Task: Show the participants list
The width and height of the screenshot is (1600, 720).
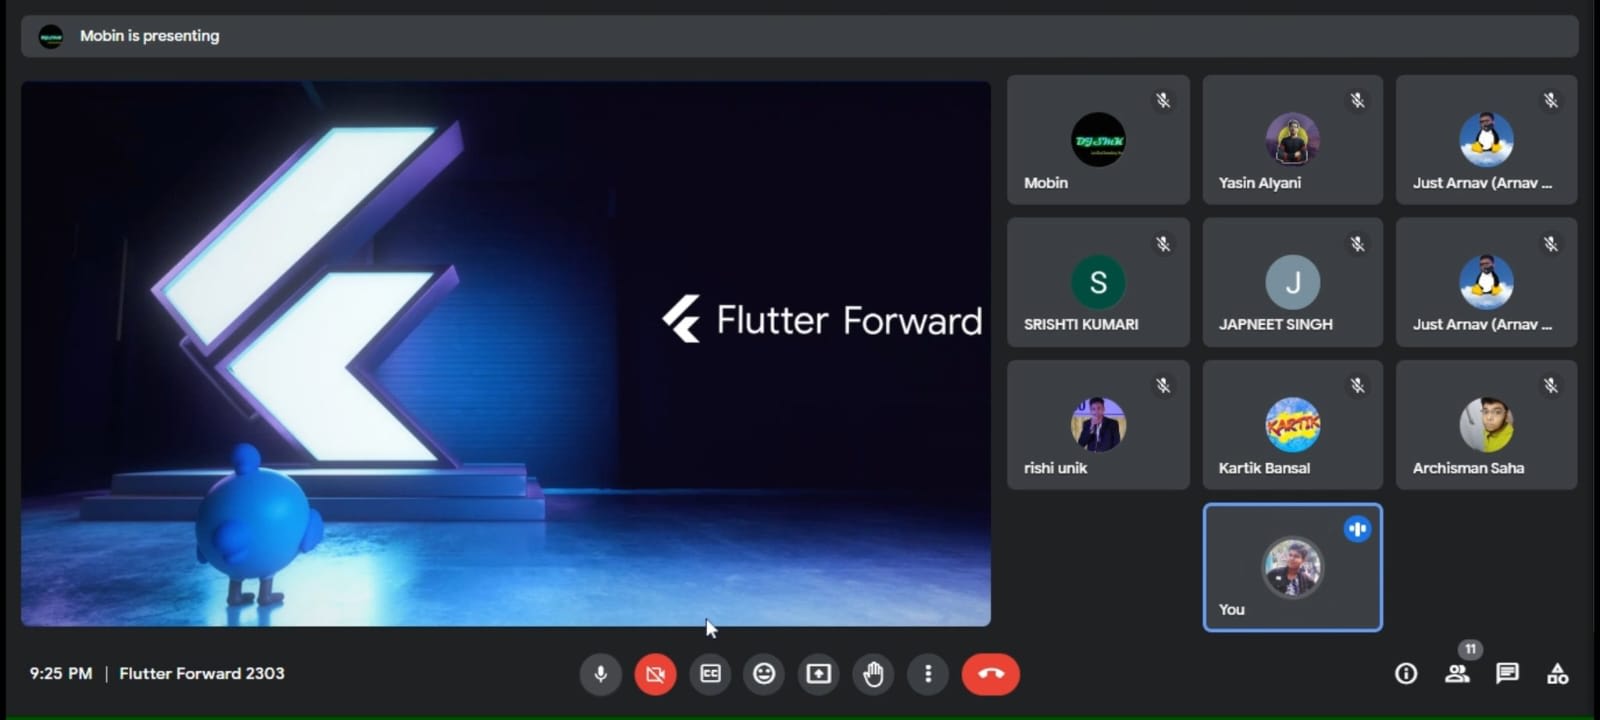Action: pyautogui.click(x=1457, y=674)
